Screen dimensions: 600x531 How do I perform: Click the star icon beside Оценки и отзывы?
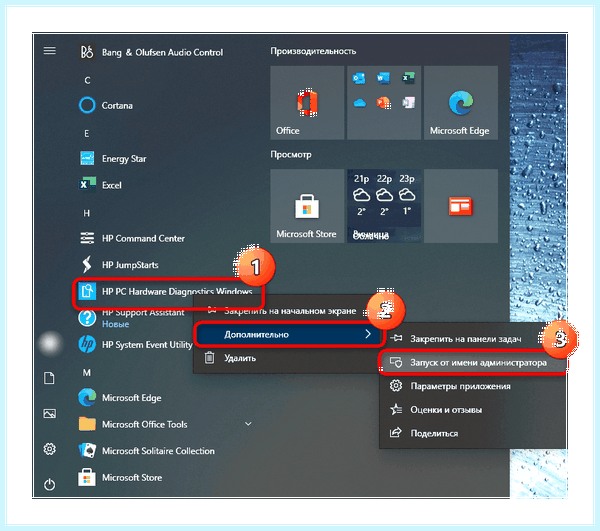pos(396,409)
